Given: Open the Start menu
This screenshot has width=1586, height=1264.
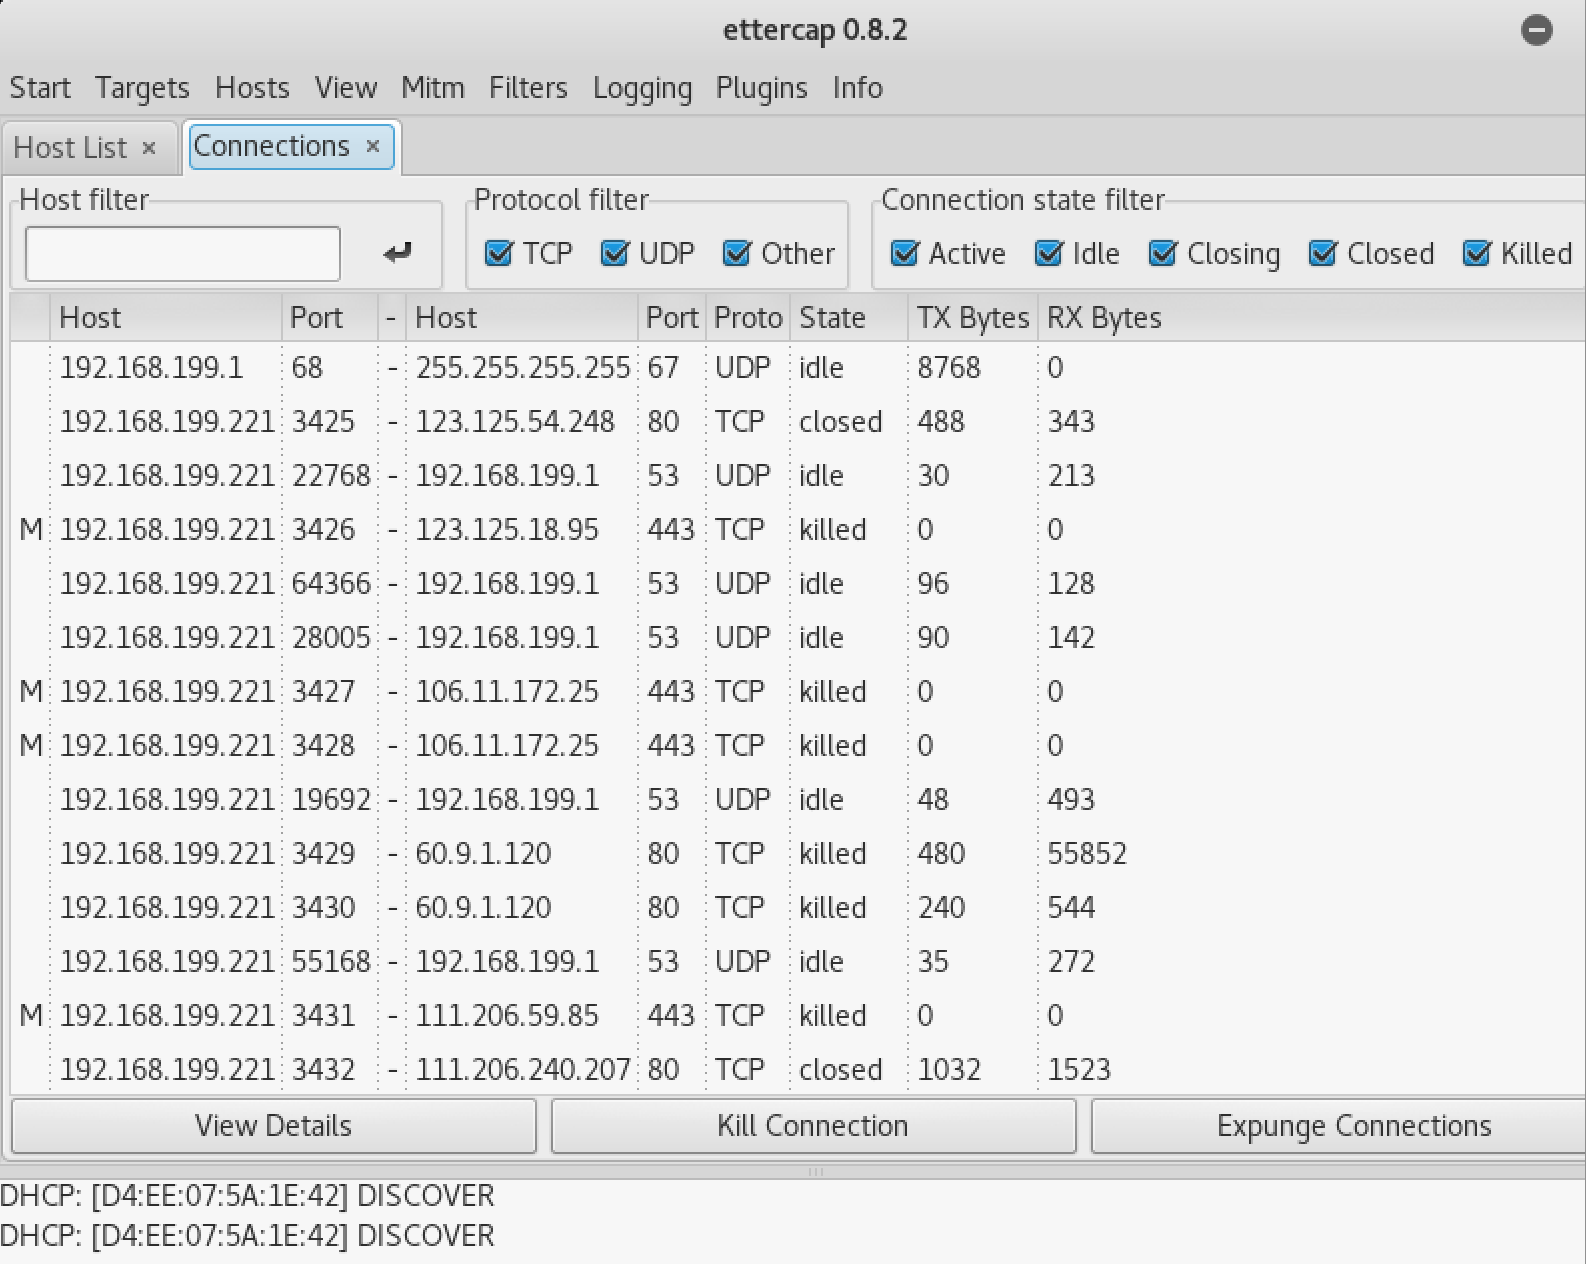Looking at the screenshot, I should [x=40, y=88].
